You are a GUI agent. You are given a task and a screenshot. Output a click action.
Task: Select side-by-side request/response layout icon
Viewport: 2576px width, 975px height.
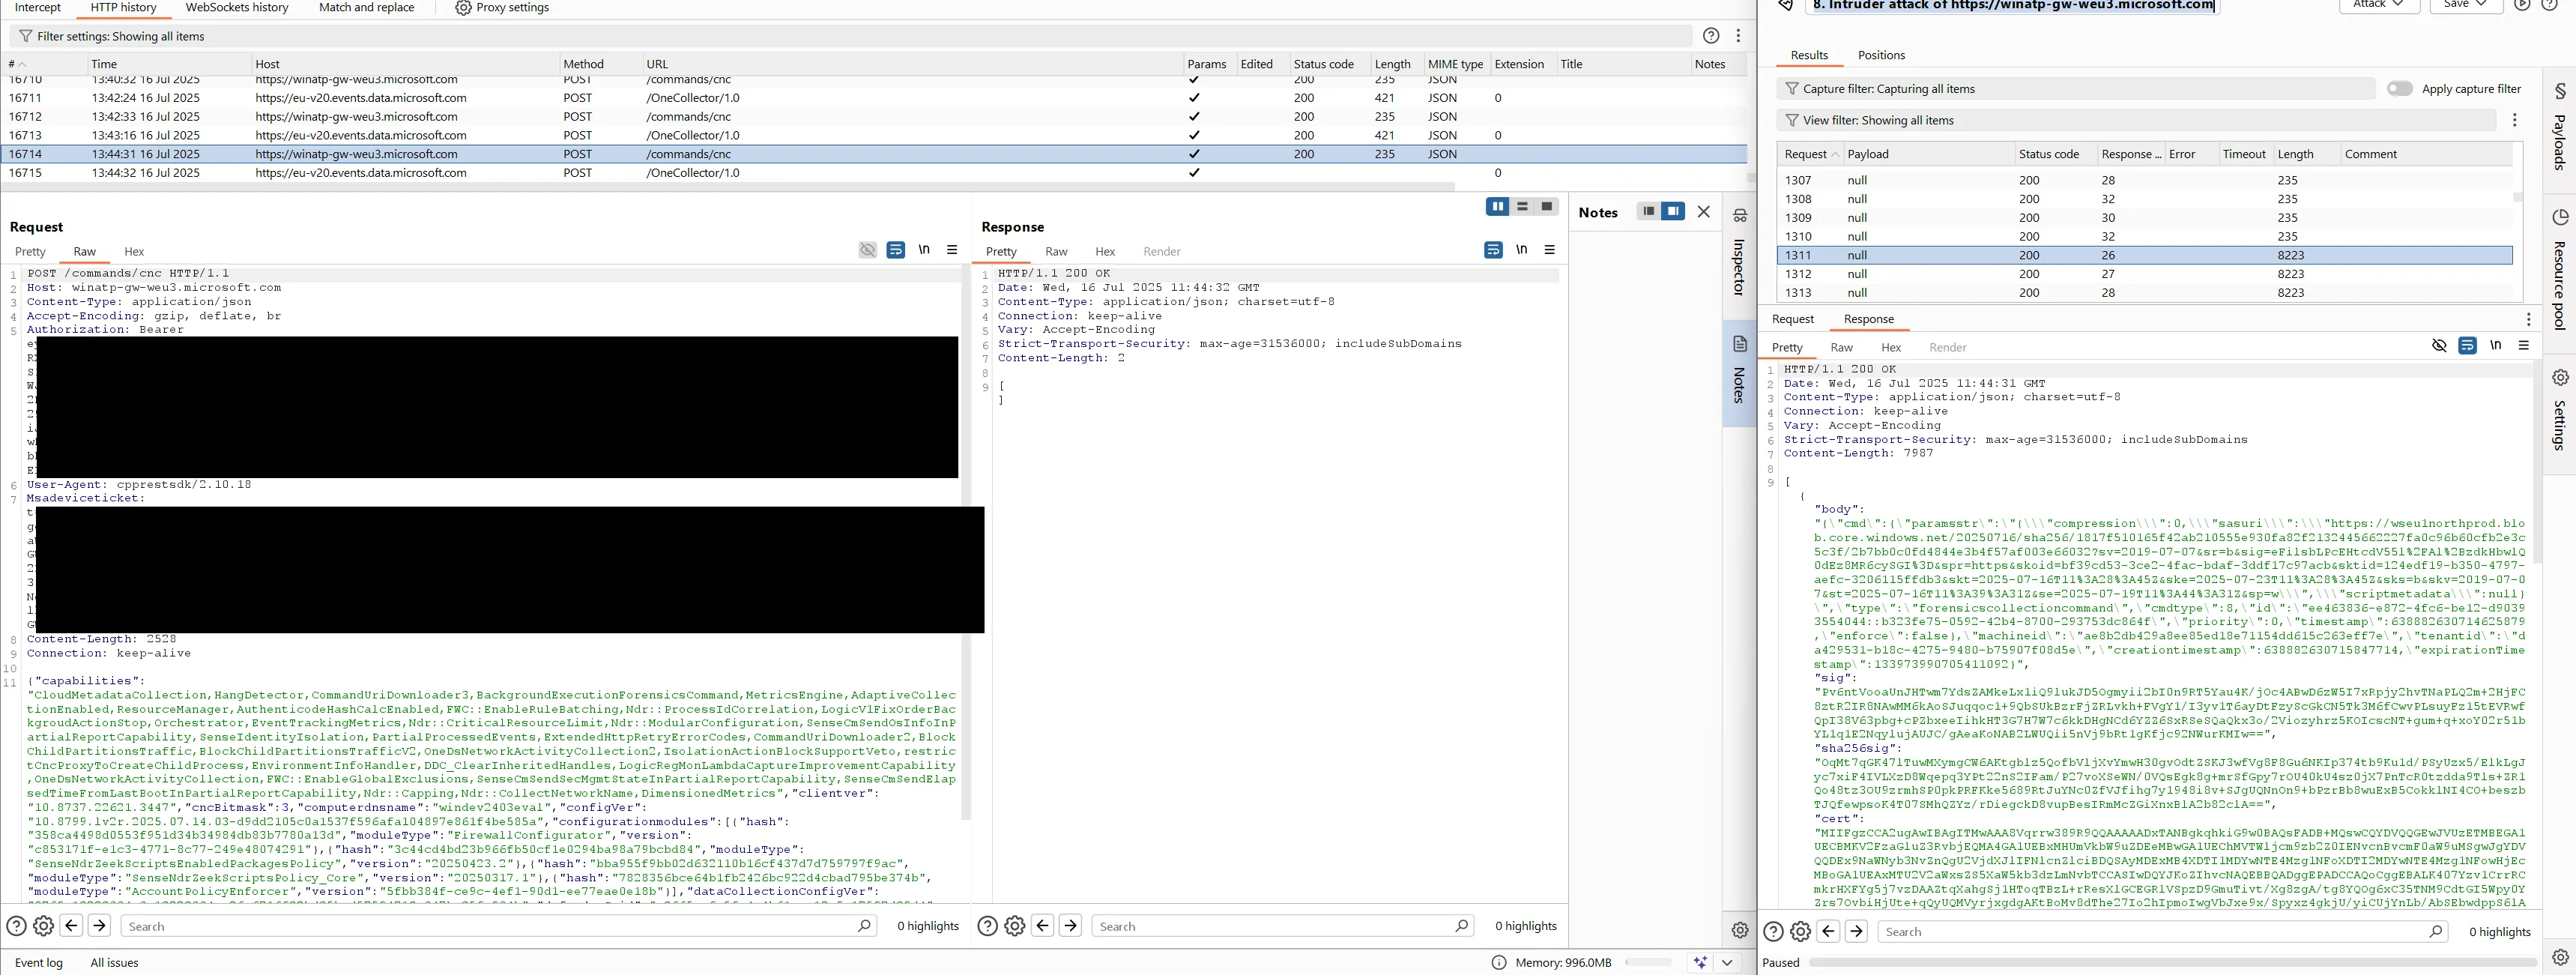1497,207
